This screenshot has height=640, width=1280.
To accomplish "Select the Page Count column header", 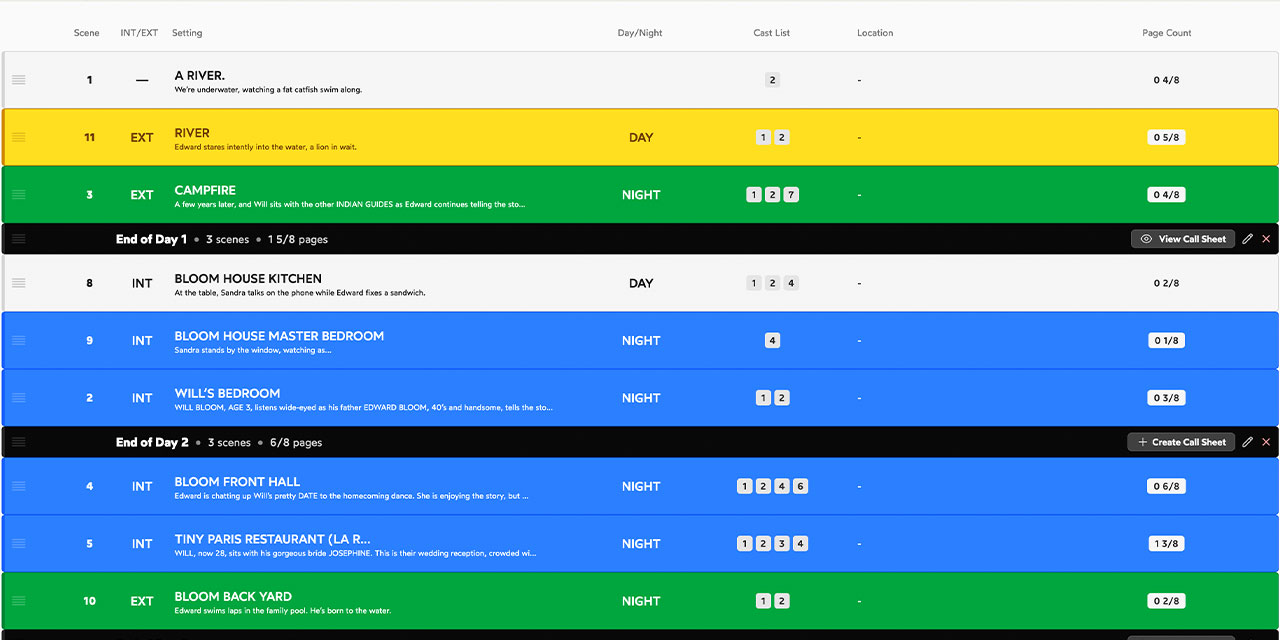I will click(x=1166, y=33).
